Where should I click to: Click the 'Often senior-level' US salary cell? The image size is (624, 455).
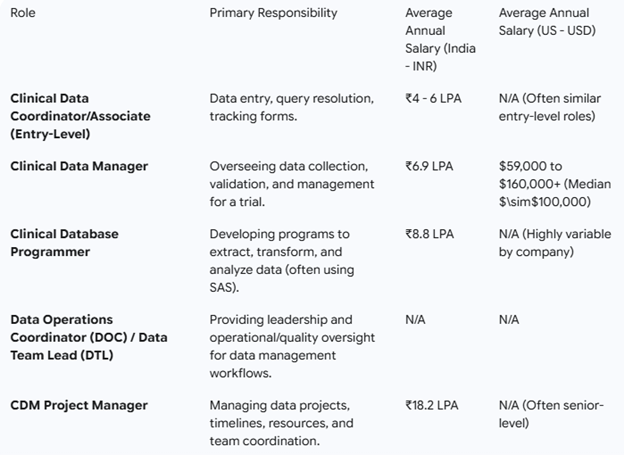point(551,414)
